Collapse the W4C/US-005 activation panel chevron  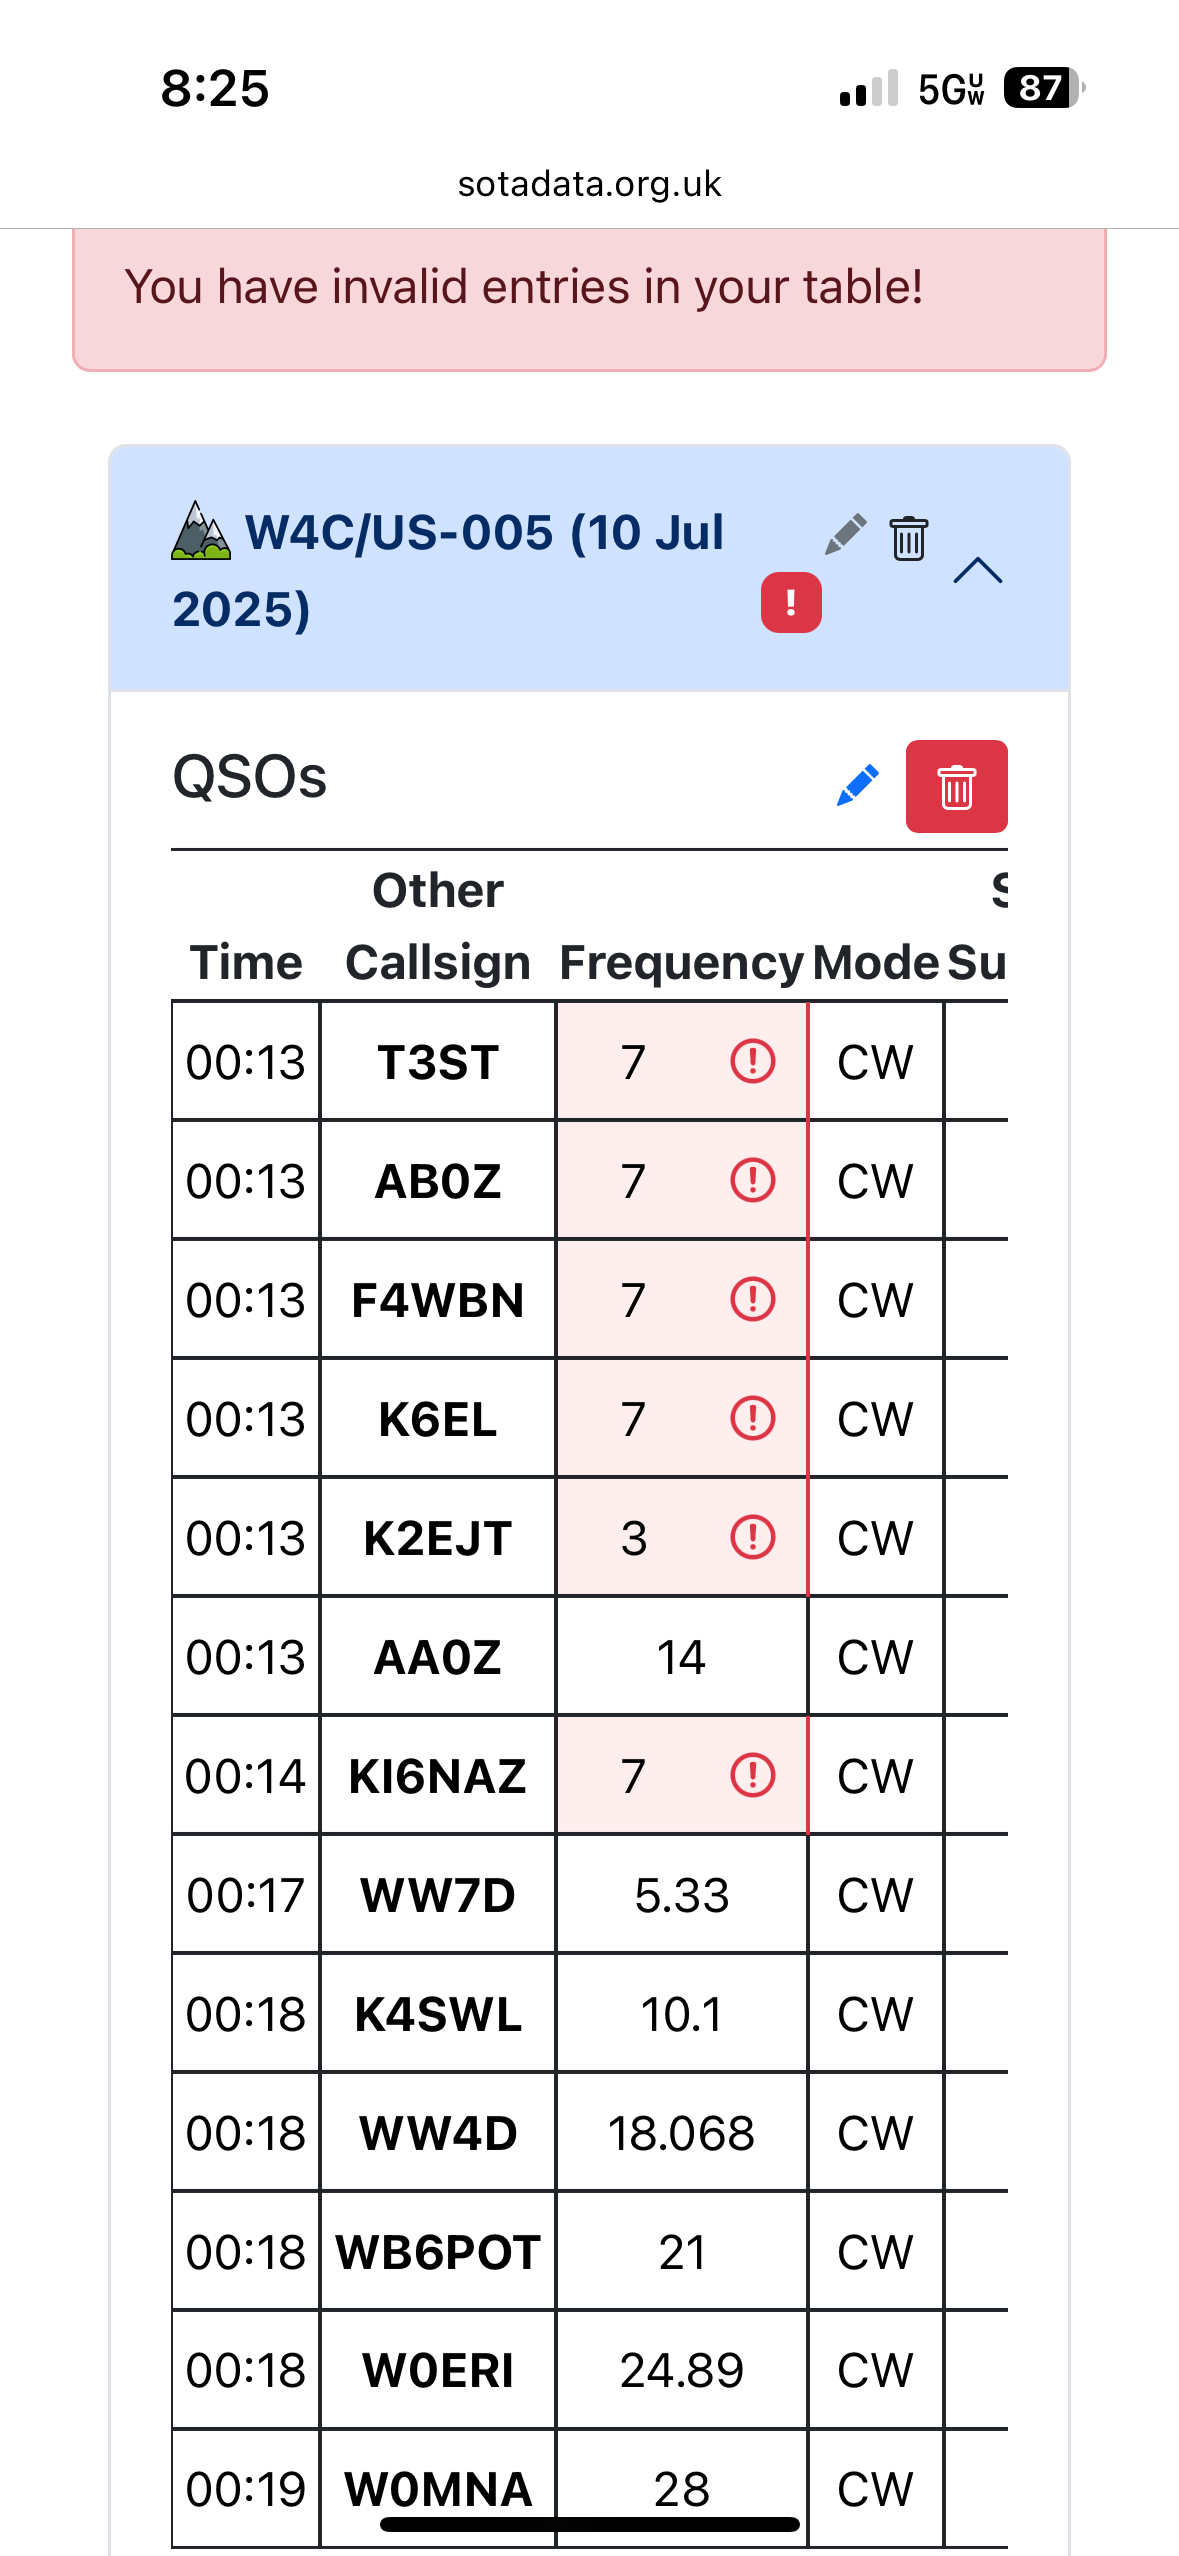[978, 570]
